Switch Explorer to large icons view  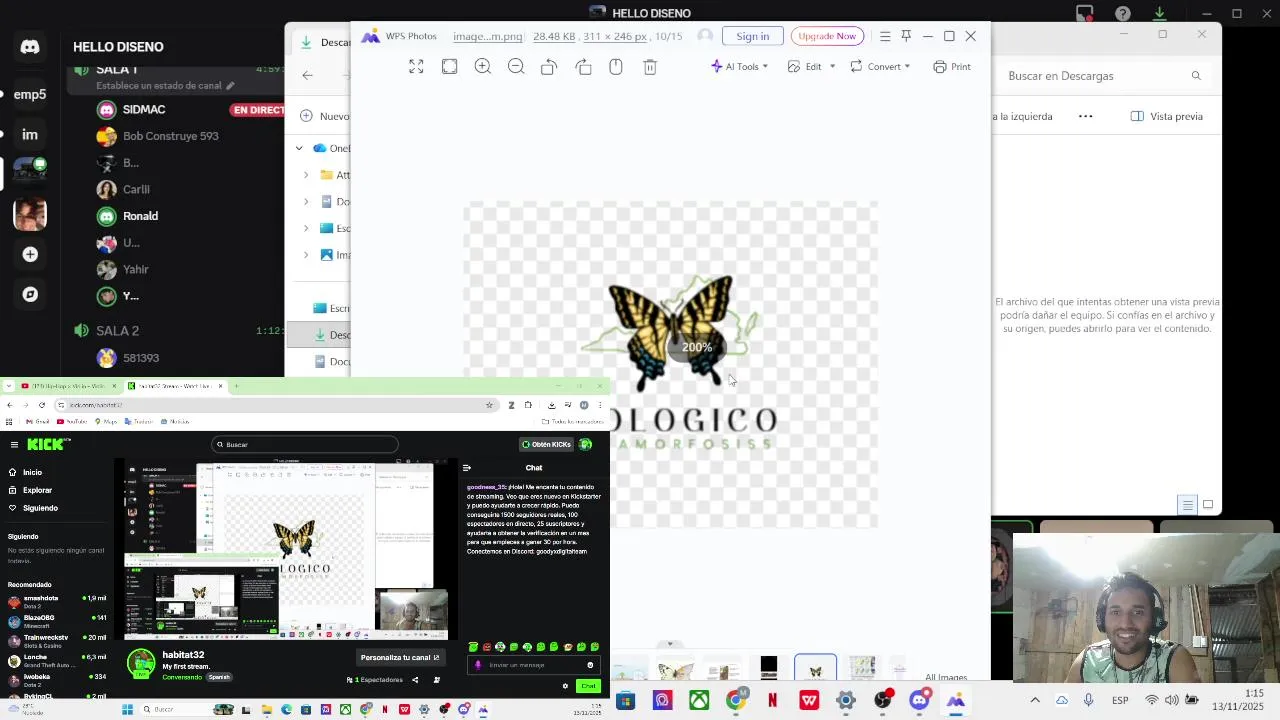click(x=1208, y=505)
